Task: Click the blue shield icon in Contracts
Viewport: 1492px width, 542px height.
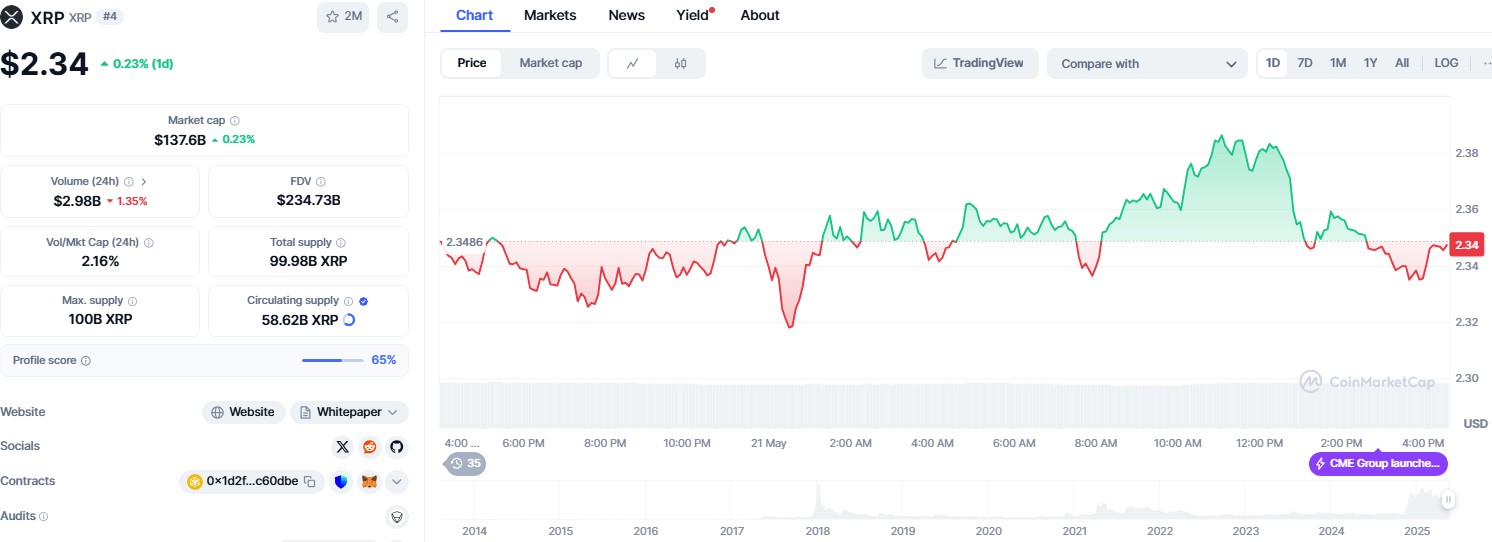Action: pos(342,482)
